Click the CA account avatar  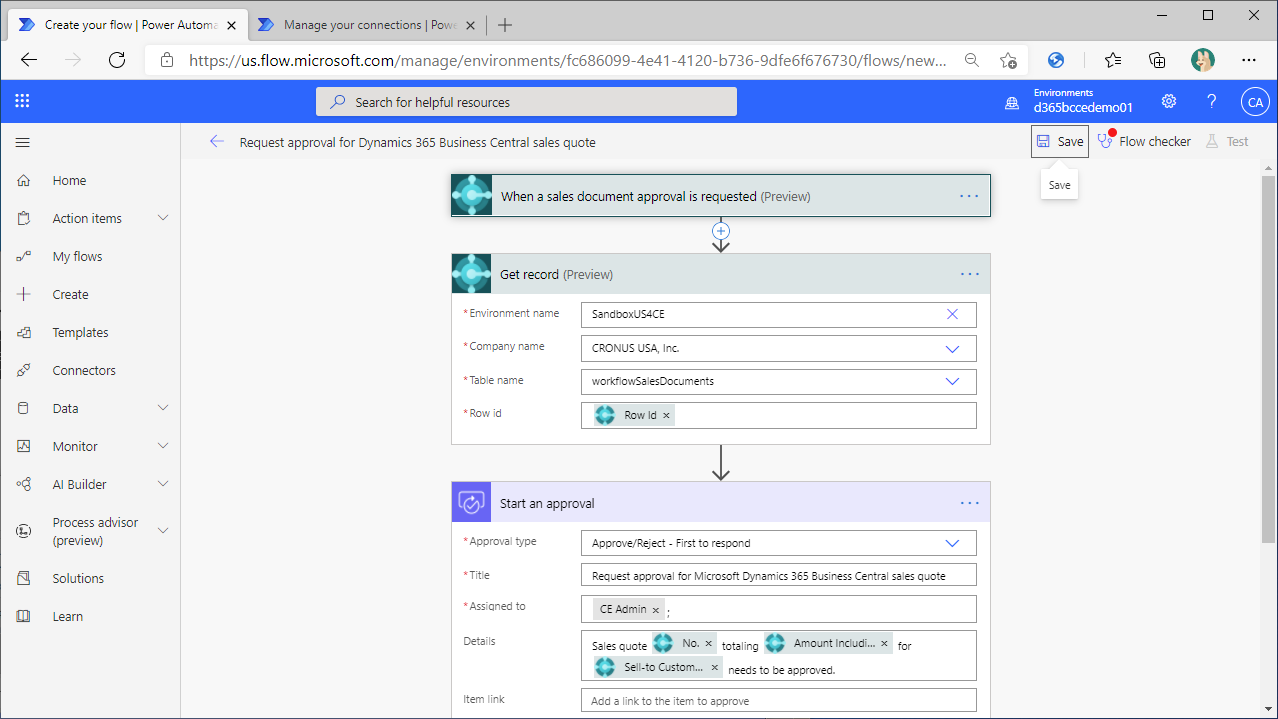coord(1255,101)
